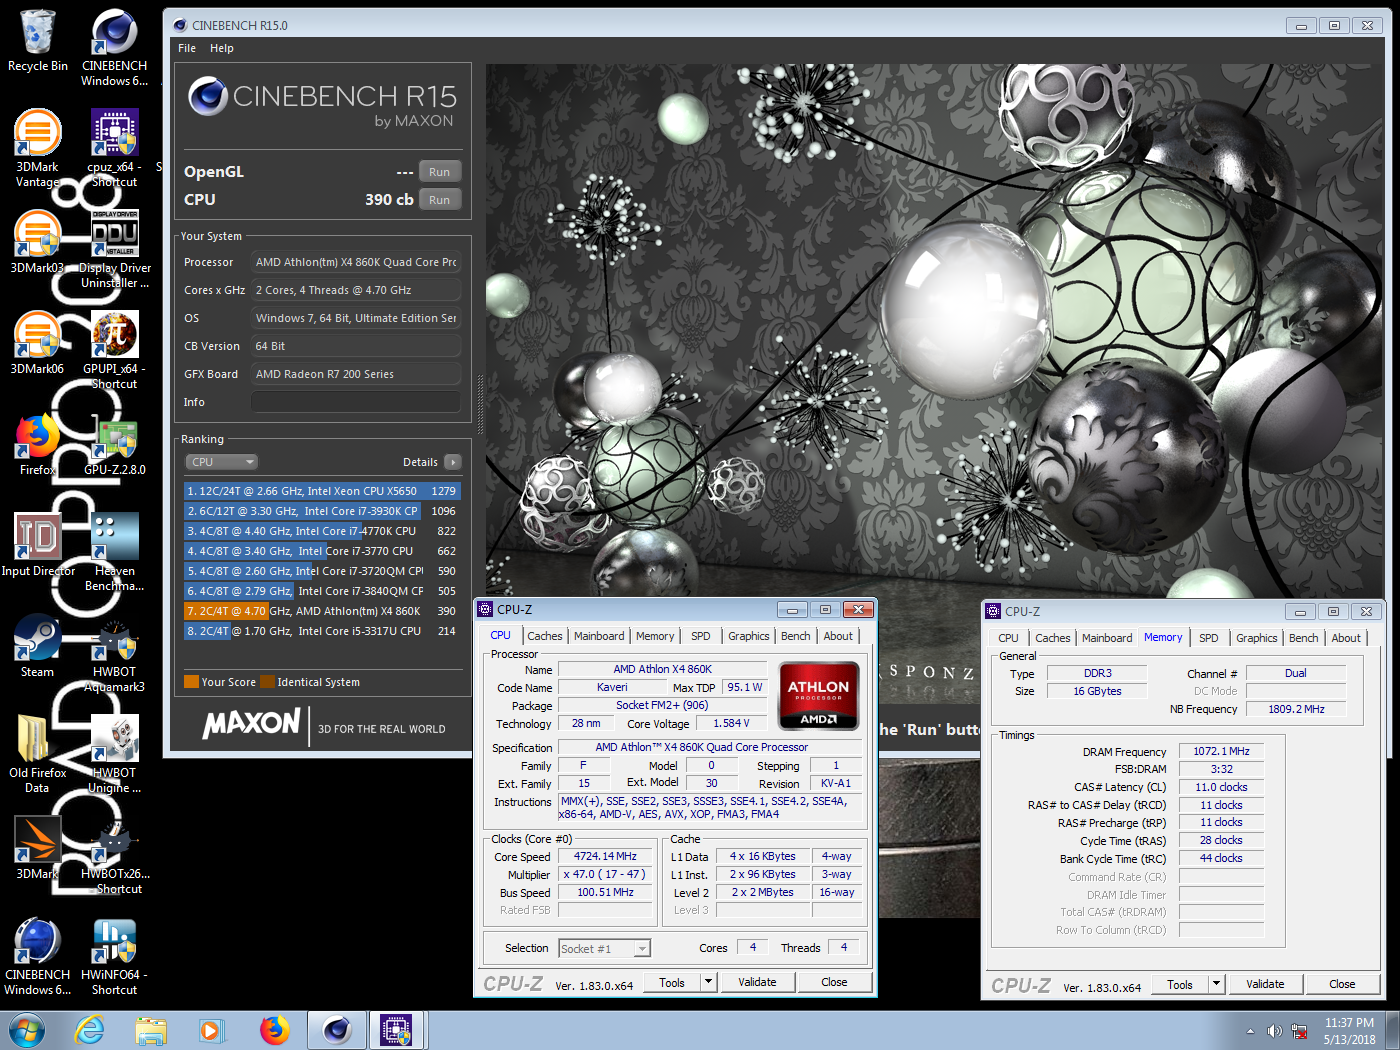Open Cinebench File menu
The image size is (1400, 1050).
187,48
